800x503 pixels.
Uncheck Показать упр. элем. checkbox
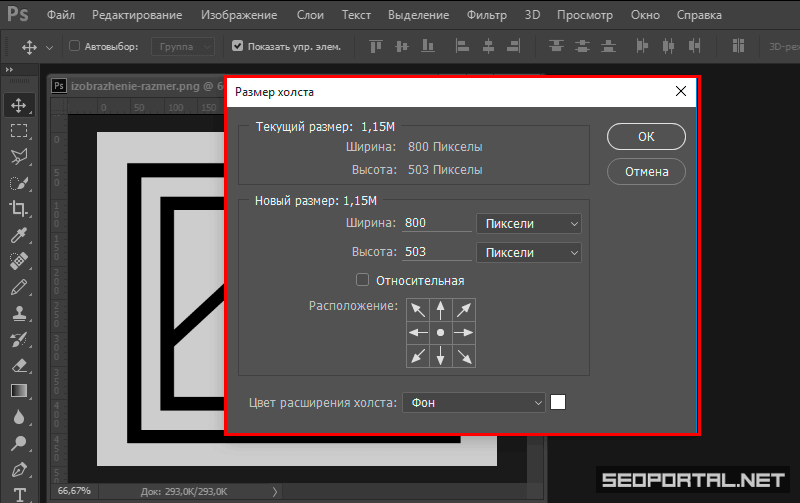237,46
